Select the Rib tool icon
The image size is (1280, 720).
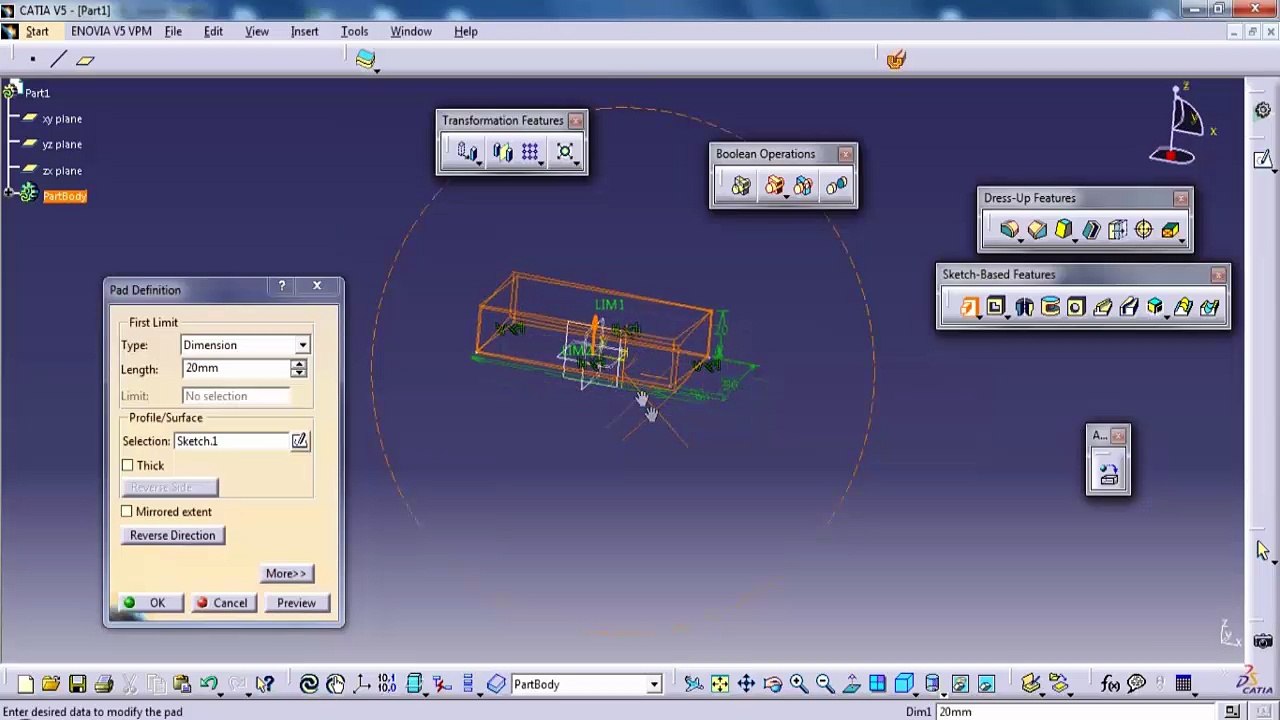point(1103,307)
